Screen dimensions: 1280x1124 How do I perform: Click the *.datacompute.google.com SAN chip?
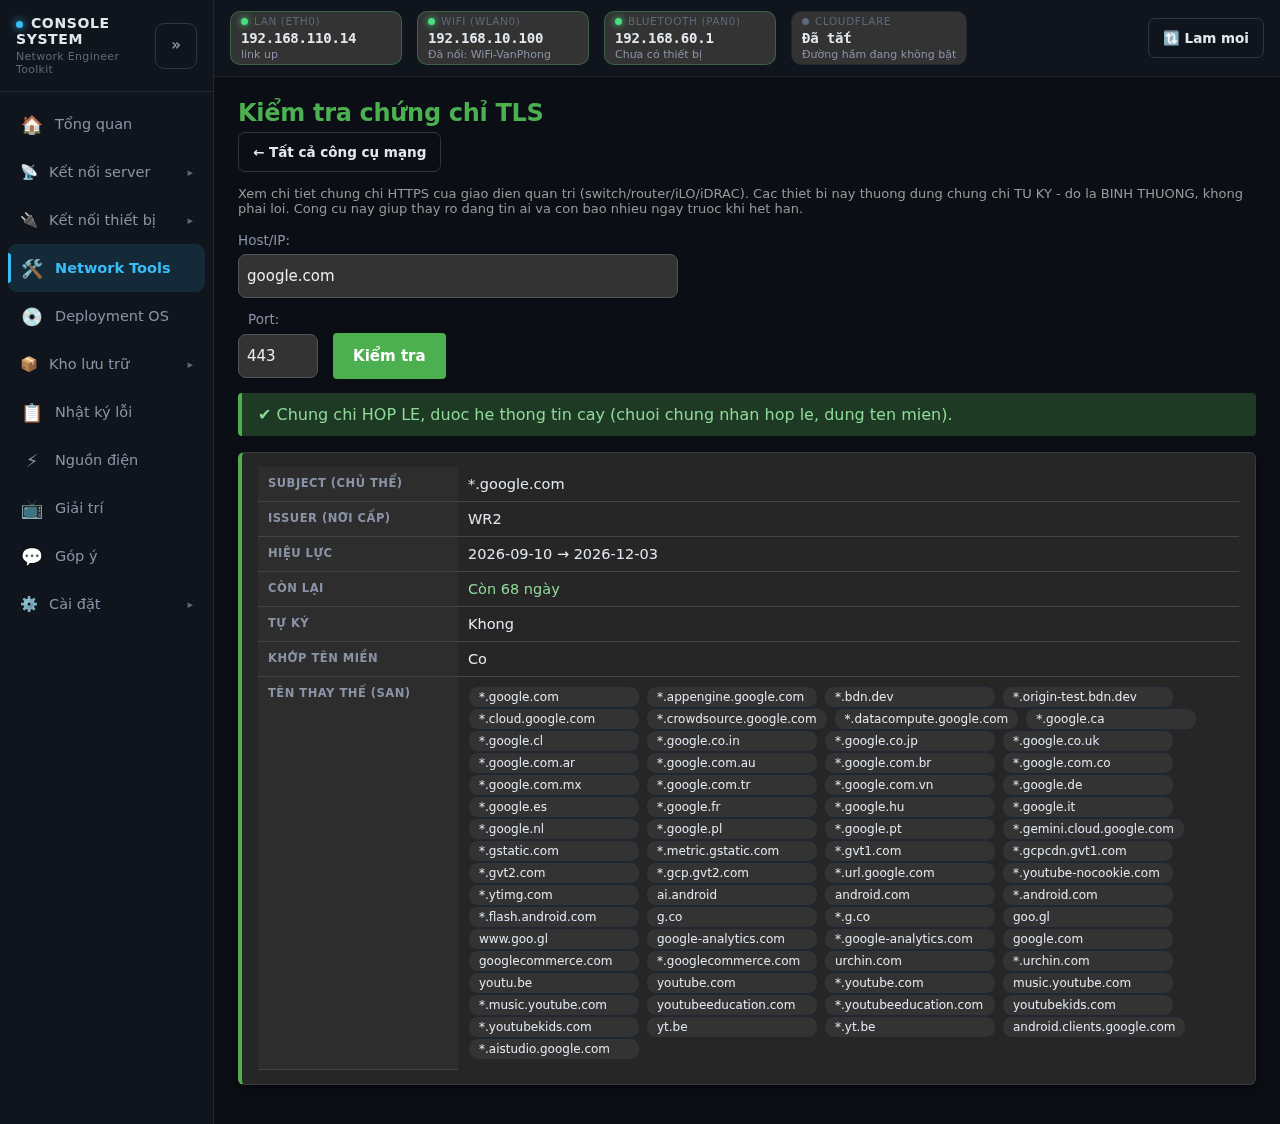926,719
